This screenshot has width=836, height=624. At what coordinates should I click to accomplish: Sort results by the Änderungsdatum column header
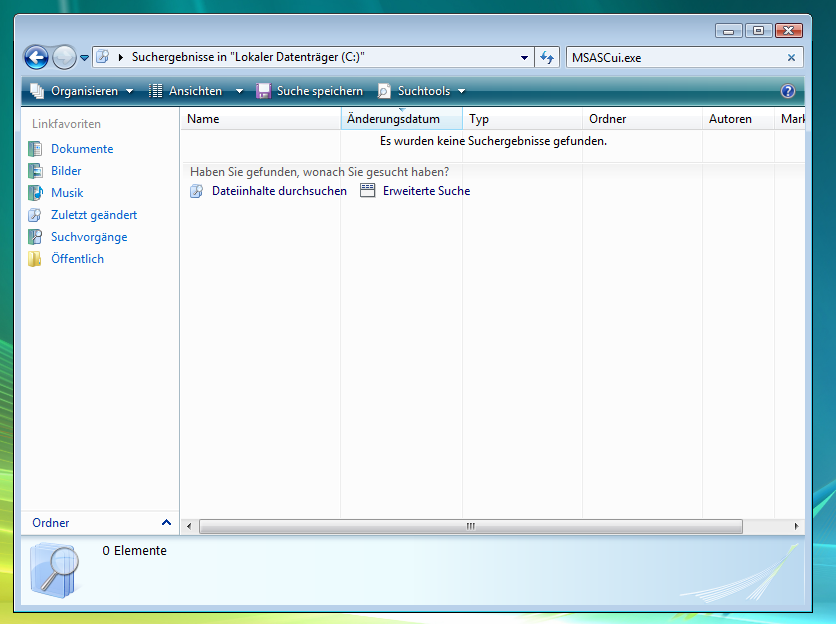tap(393, 119)
